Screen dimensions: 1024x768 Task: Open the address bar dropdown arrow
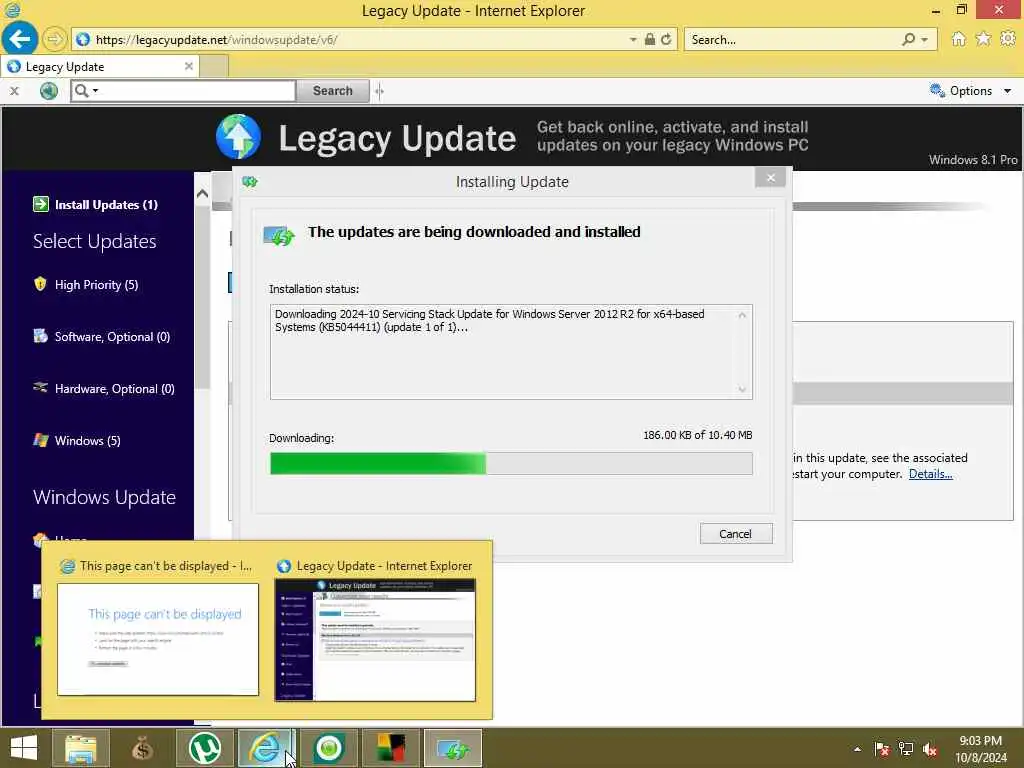coord(633,39)
